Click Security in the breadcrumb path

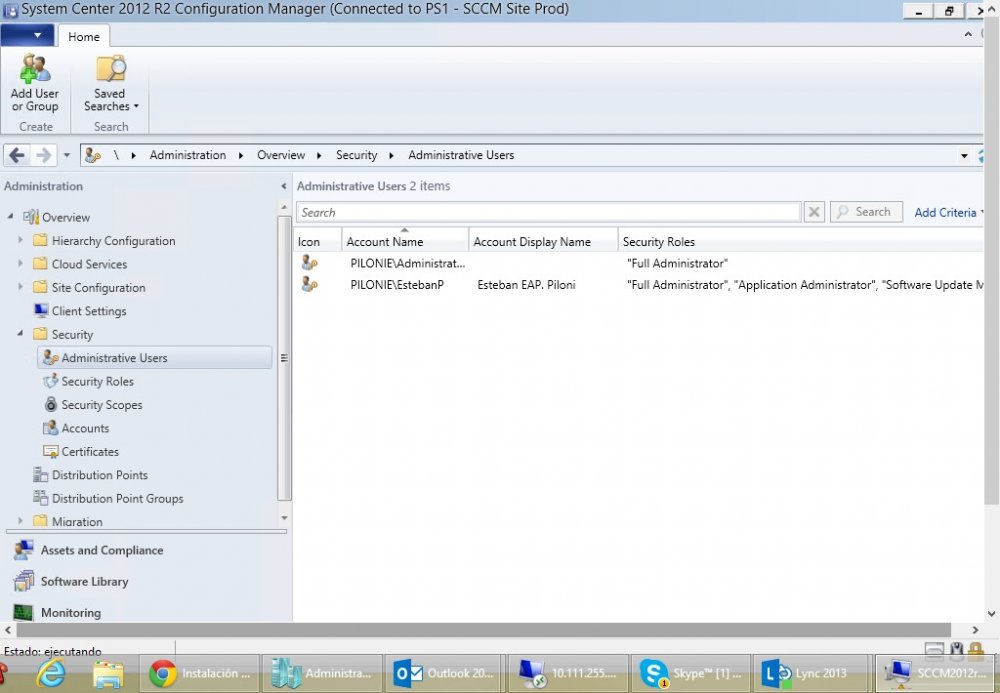pyautogui.click(x=356, y=155)
